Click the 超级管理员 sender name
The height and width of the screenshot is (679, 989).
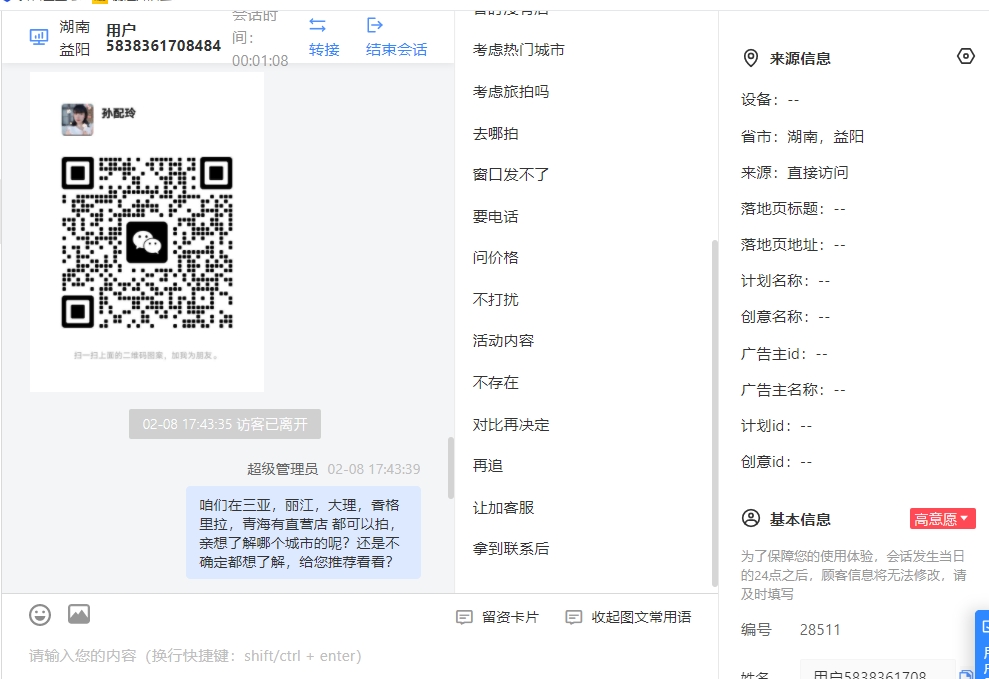pos(282,469)
